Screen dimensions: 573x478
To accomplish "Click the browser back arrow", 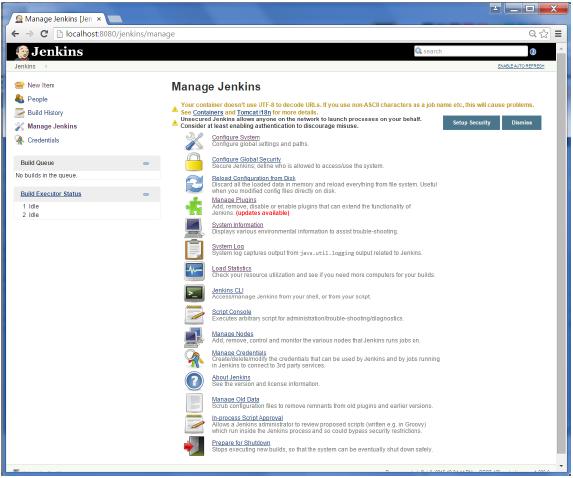I will [x=15, y=34].
